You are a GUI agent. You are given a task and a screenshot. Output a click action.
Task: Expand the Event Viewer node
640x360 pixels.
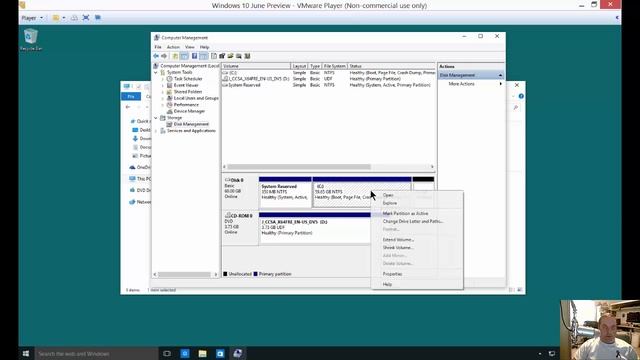162,85
